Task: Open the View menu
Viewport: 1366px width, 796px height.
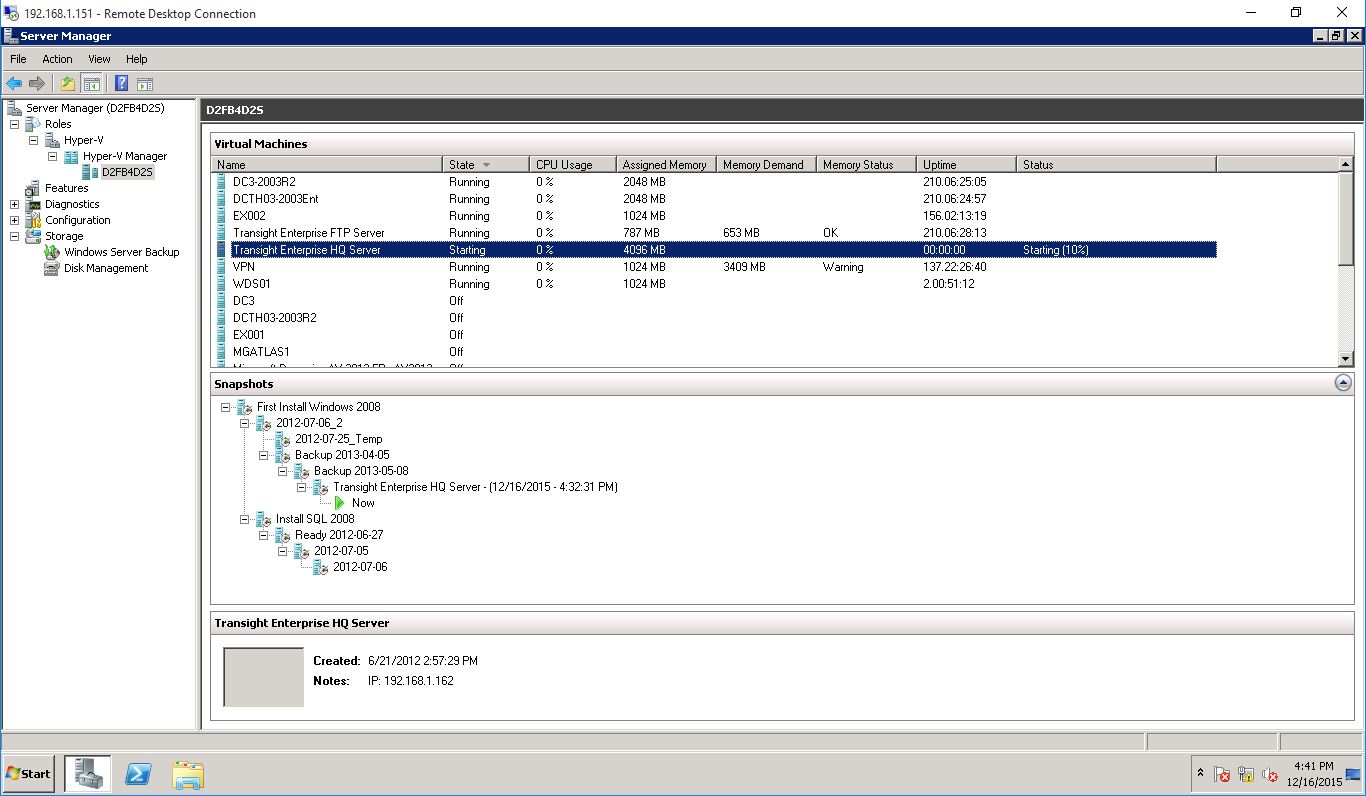Action: pos(99,59)
